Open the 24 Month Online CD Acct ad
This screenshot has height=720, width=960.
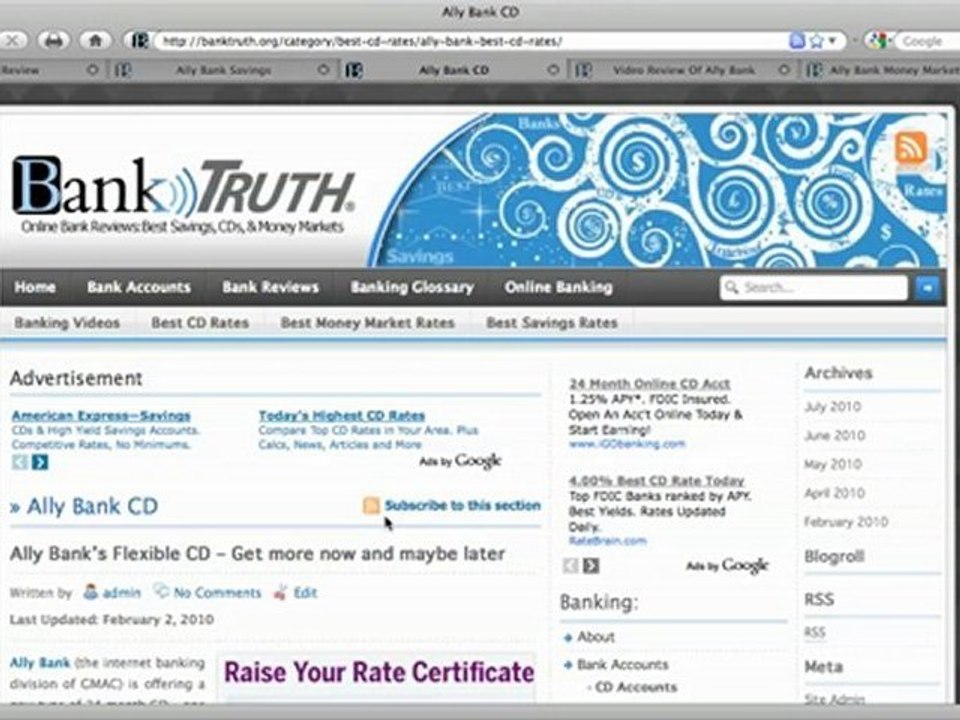(650, 384)
